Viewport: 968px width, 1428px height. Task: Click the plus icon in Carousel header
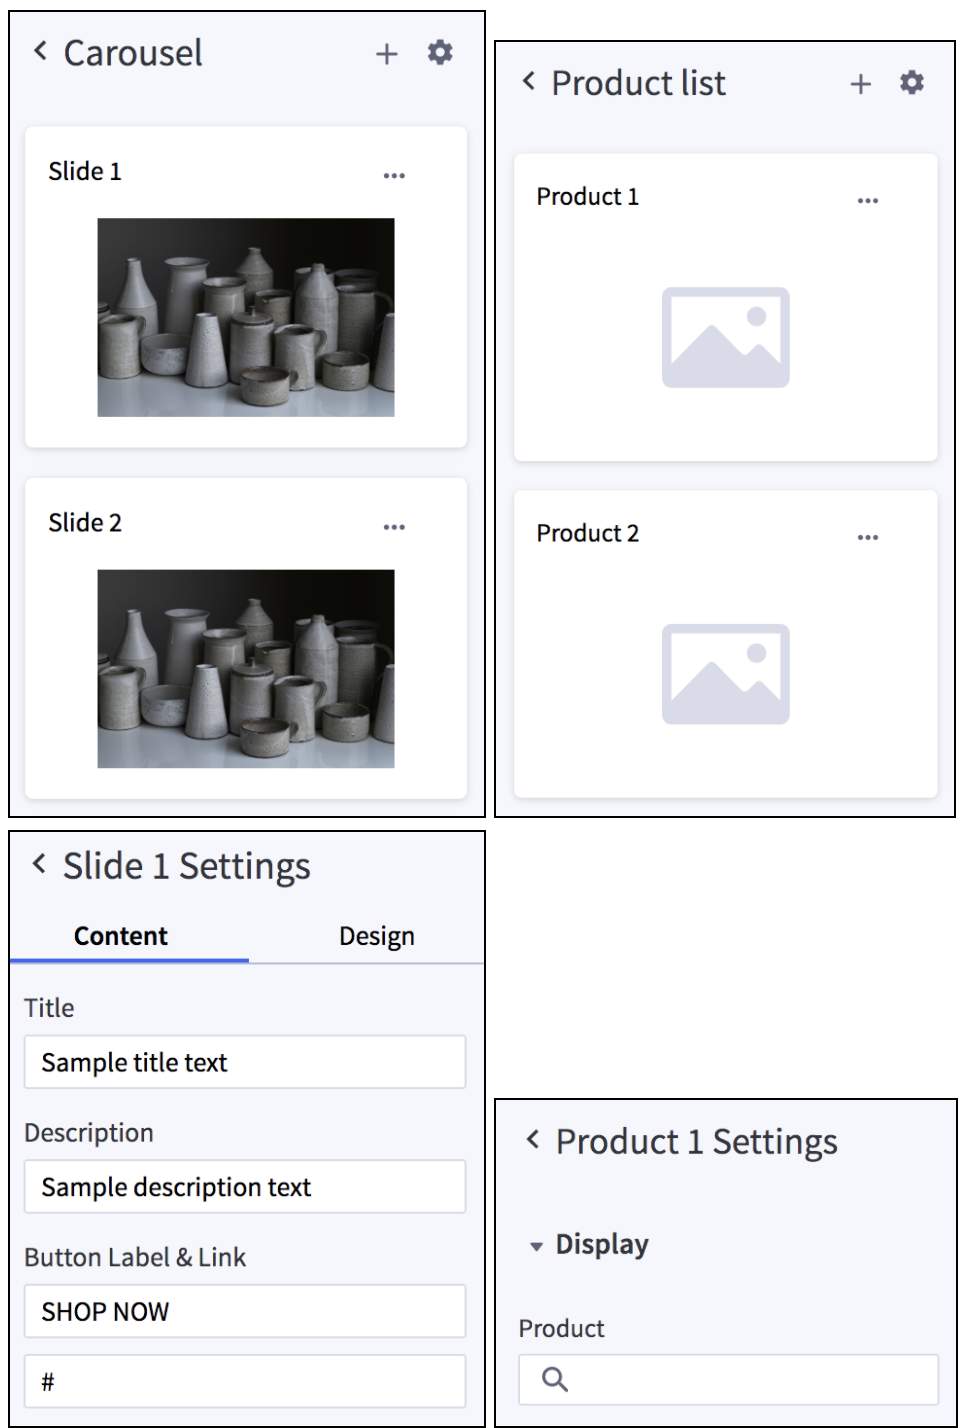coord(386,54)
